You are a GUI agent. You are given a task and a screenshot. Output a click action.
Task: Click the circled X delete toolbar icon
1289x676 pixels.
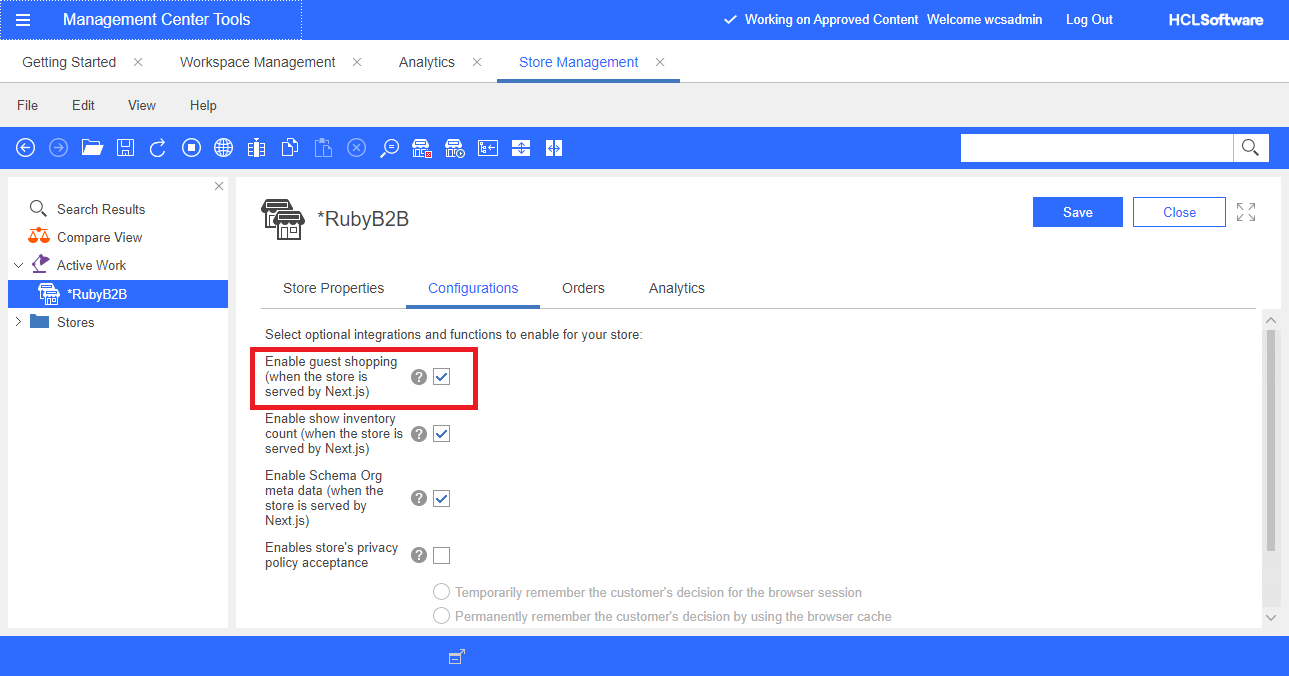tap(356, 148)
